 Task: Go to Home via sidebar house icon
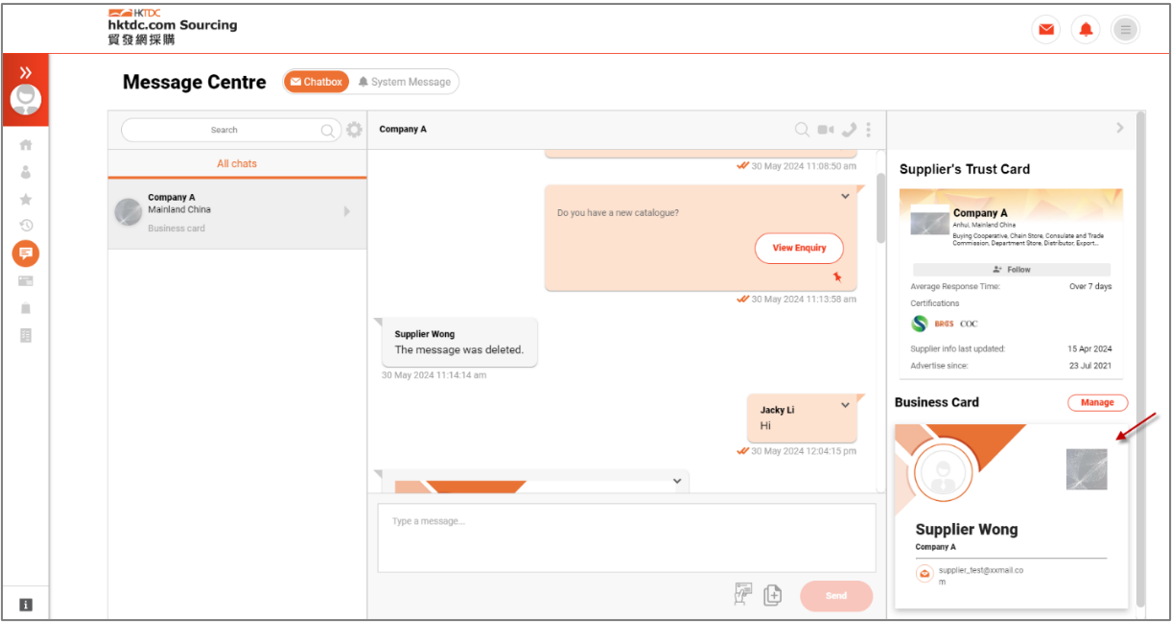pos(26,145)
